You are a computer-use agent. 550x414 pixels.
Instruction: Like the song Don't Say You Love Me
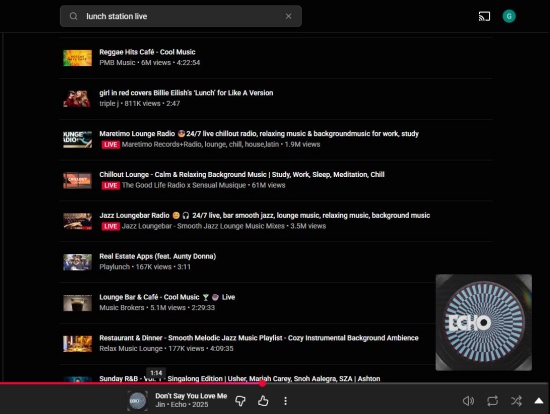(x=263, y=401)
